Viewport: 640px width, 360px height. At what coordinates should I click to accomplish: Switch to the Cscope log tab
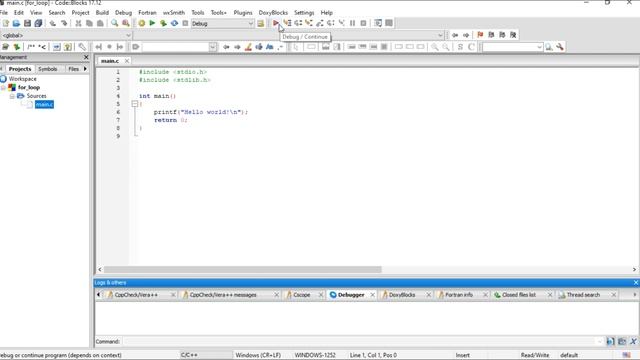302,295
